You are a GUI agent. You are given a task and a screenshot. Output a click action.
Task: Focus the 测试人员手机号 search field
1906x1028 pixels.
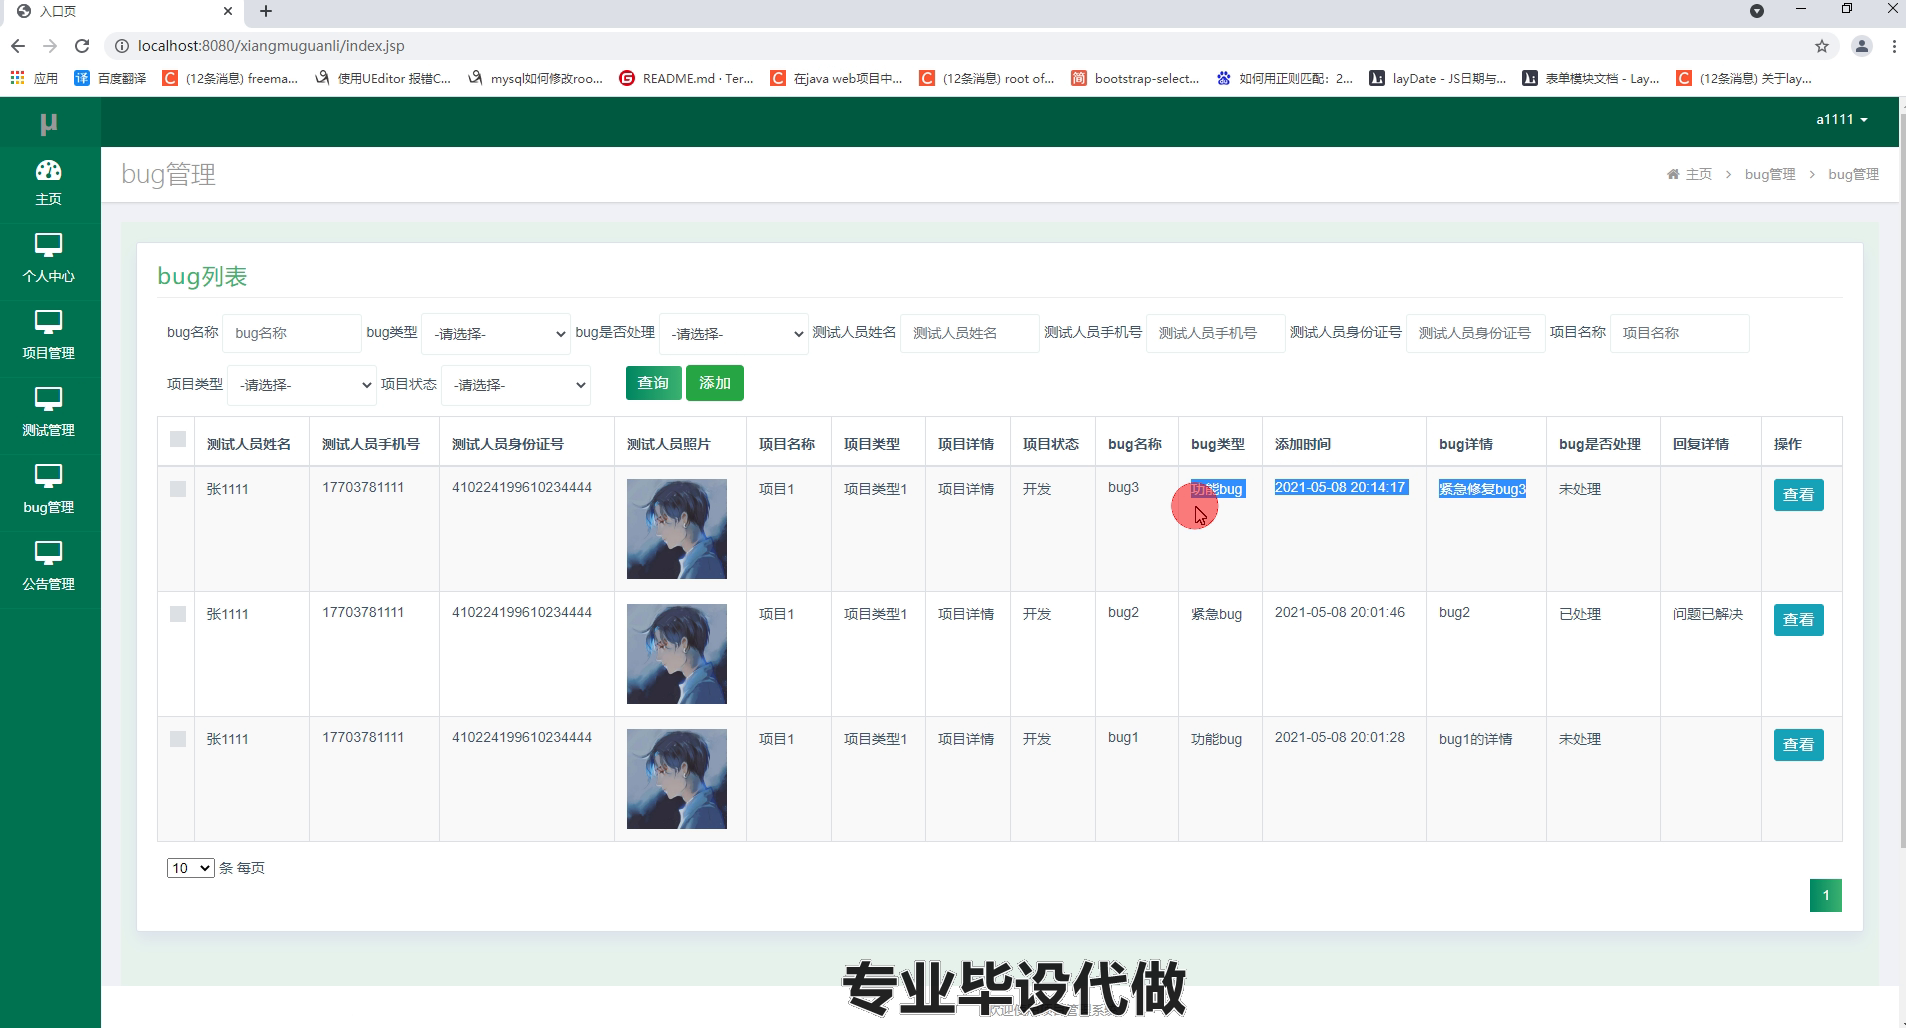[1216, 333]
